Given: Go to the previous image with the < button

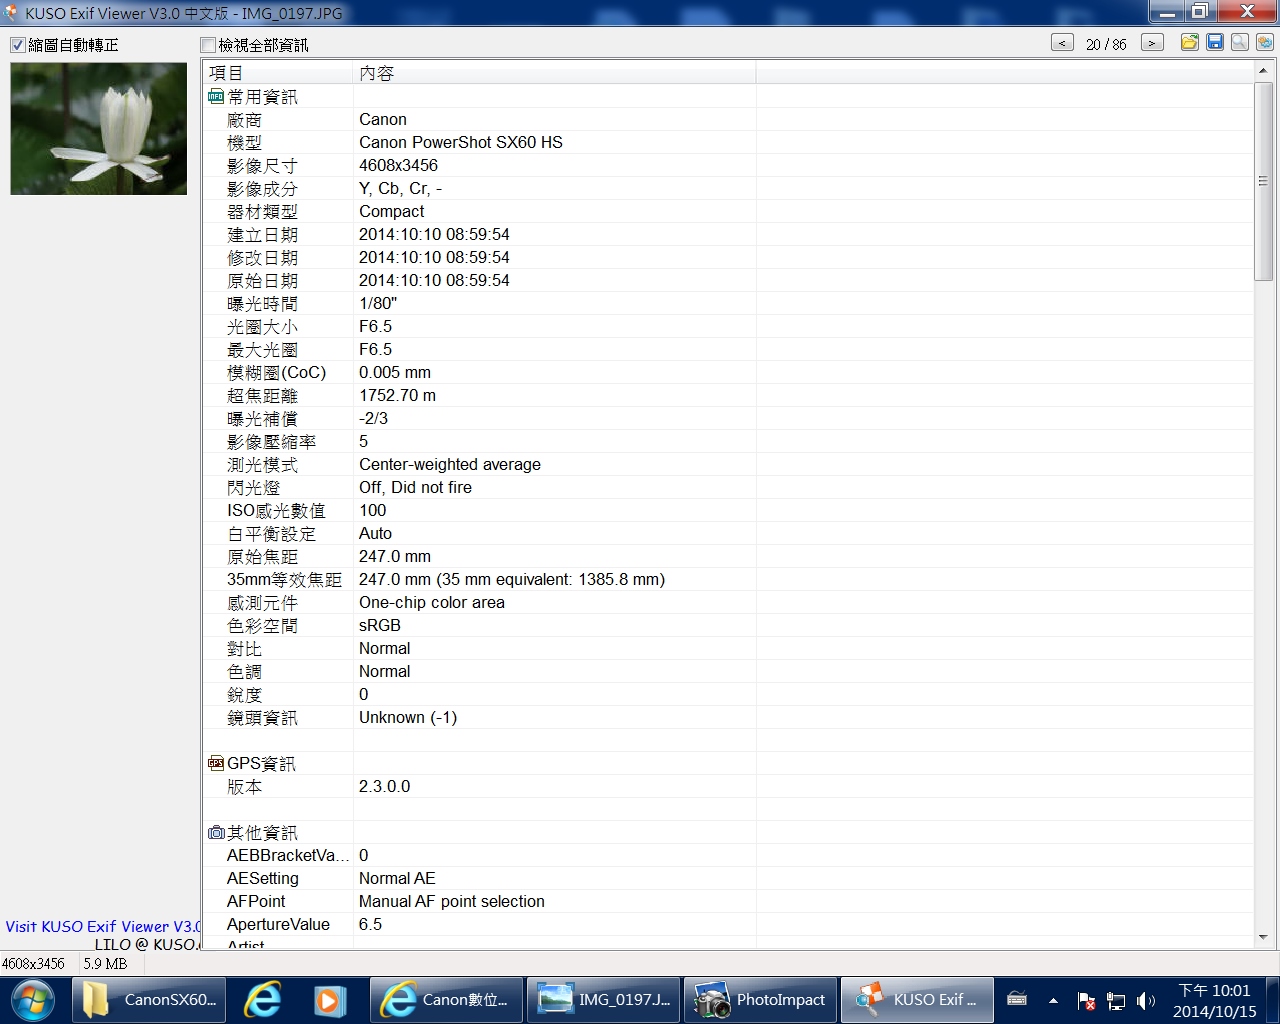Looking at the screenshot, I should point(1062,43).
